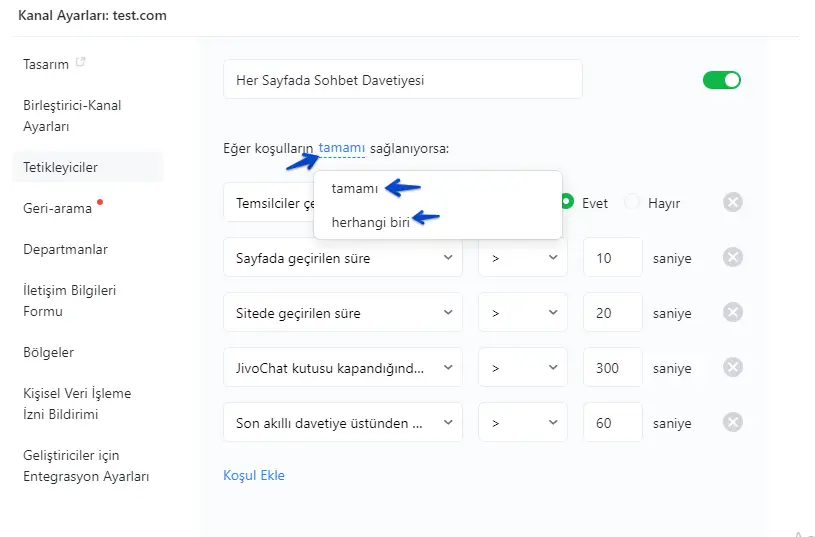
Task: Choose 'herhangi biri' from the popup menu
Action: 370,222
